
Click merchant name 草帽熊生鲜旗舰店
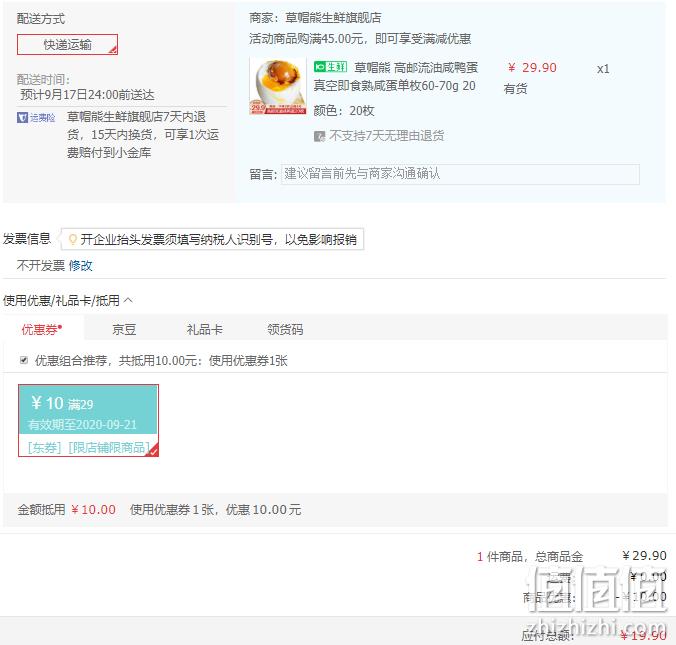(333, 18)
